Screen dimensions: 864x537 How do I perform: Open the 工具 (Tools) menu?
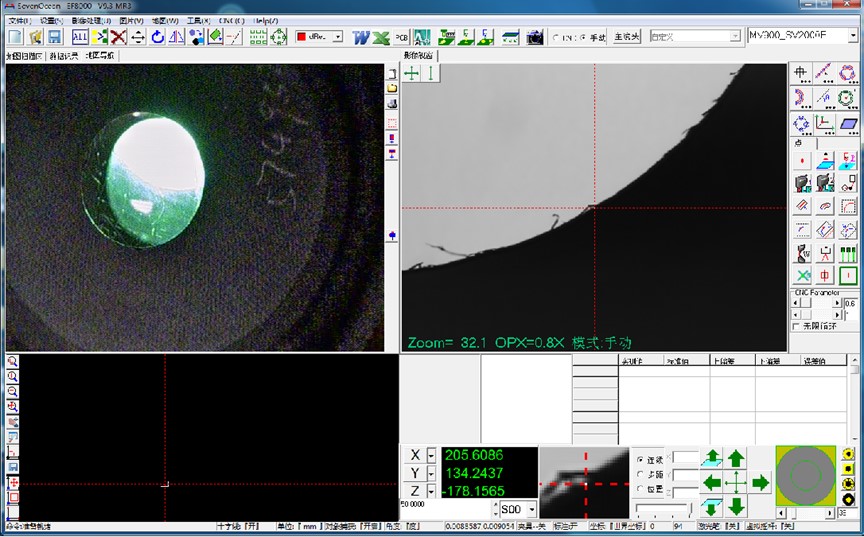pyautogui.click(x=197, y=20)
